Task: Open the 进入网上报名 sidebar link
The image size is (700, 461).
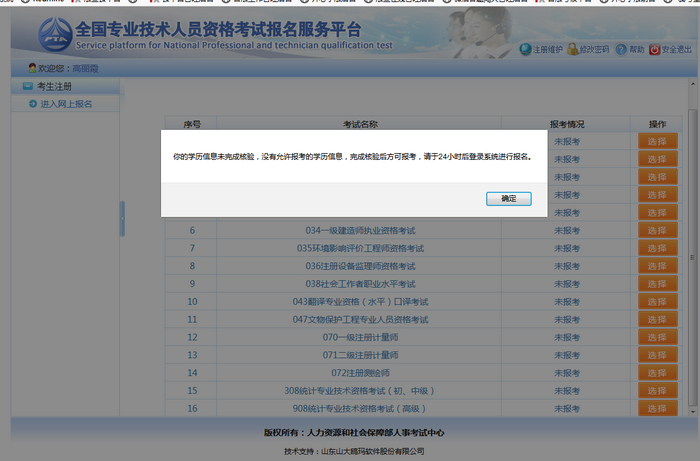Action: point(66,104)
